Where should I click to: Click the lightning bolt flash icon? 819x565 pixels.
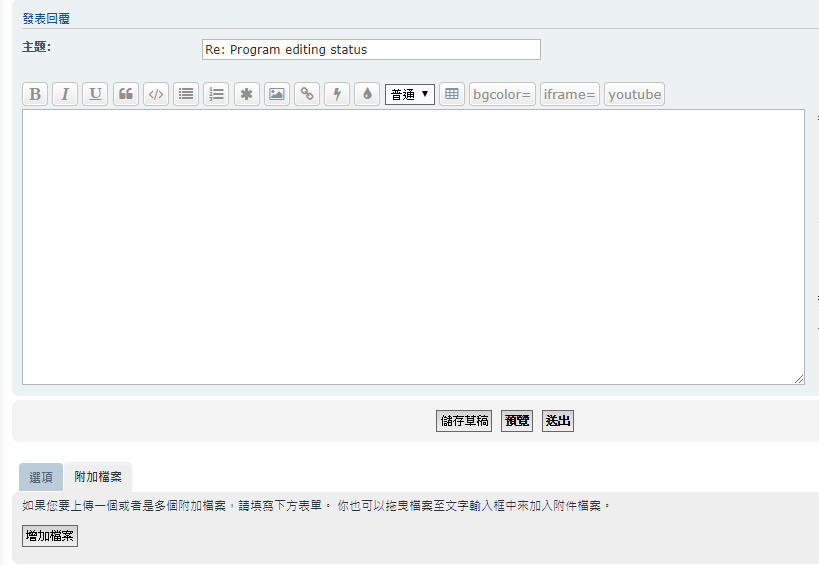[x=337, y=94]
